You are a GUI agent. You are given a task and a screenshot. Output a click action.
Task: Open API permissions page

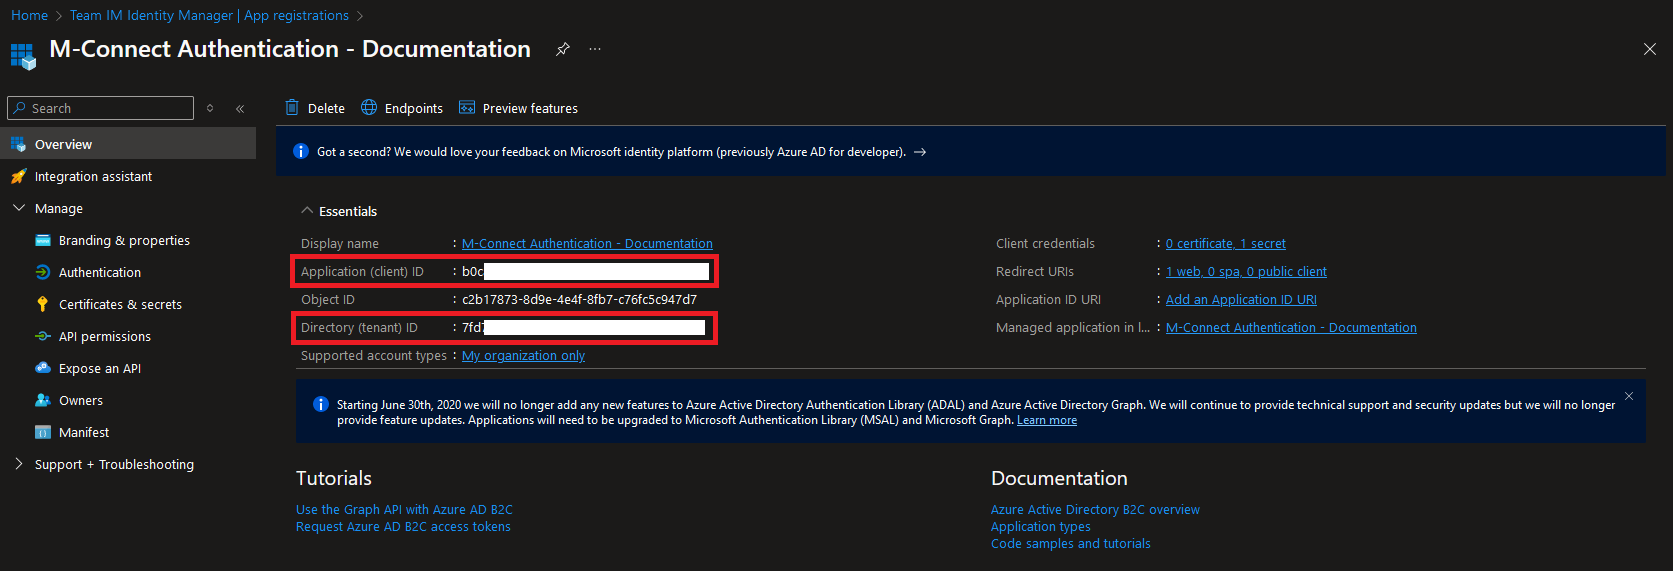(x=105, y=337)
